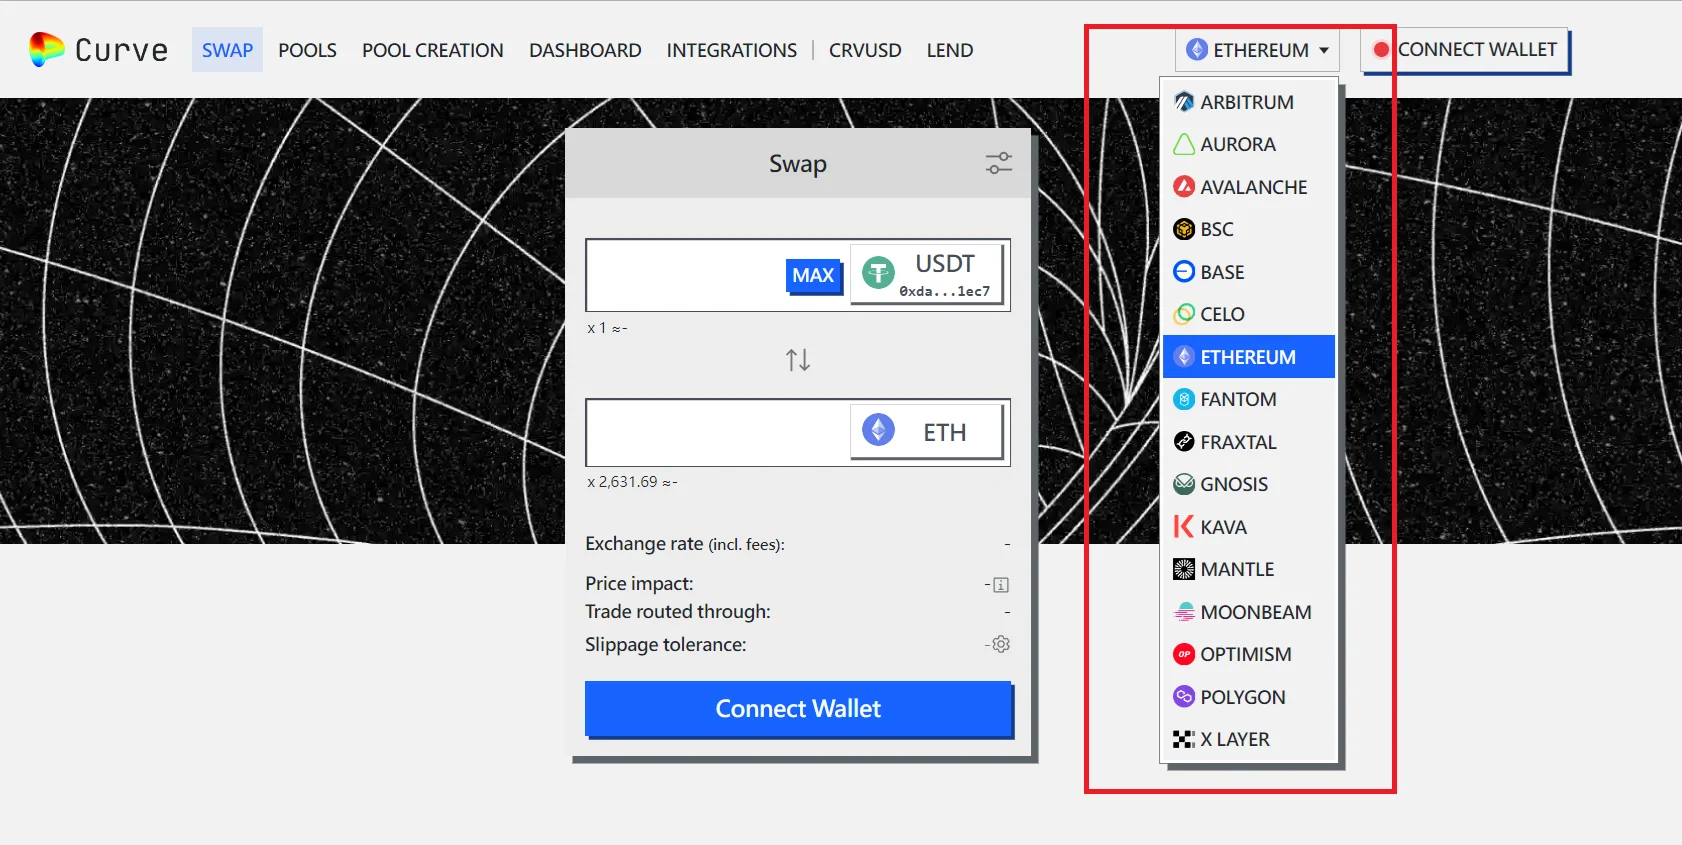Select the Celo network
1682x845 pixels.
[1249, 314]
